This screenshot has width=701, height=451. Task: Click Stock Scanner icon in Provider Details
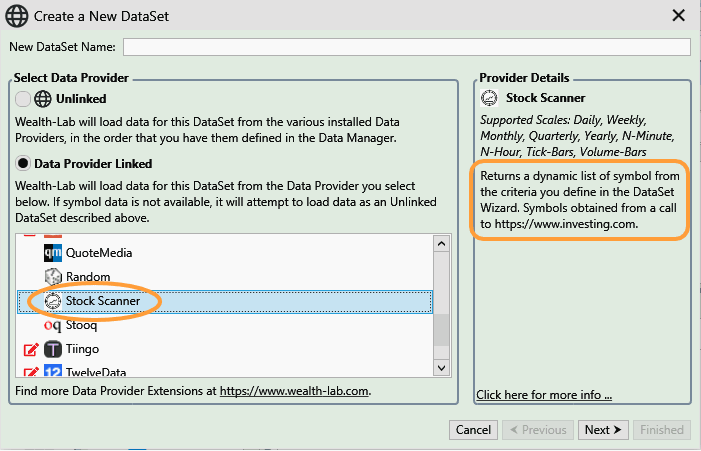click(x=489, y=98)
